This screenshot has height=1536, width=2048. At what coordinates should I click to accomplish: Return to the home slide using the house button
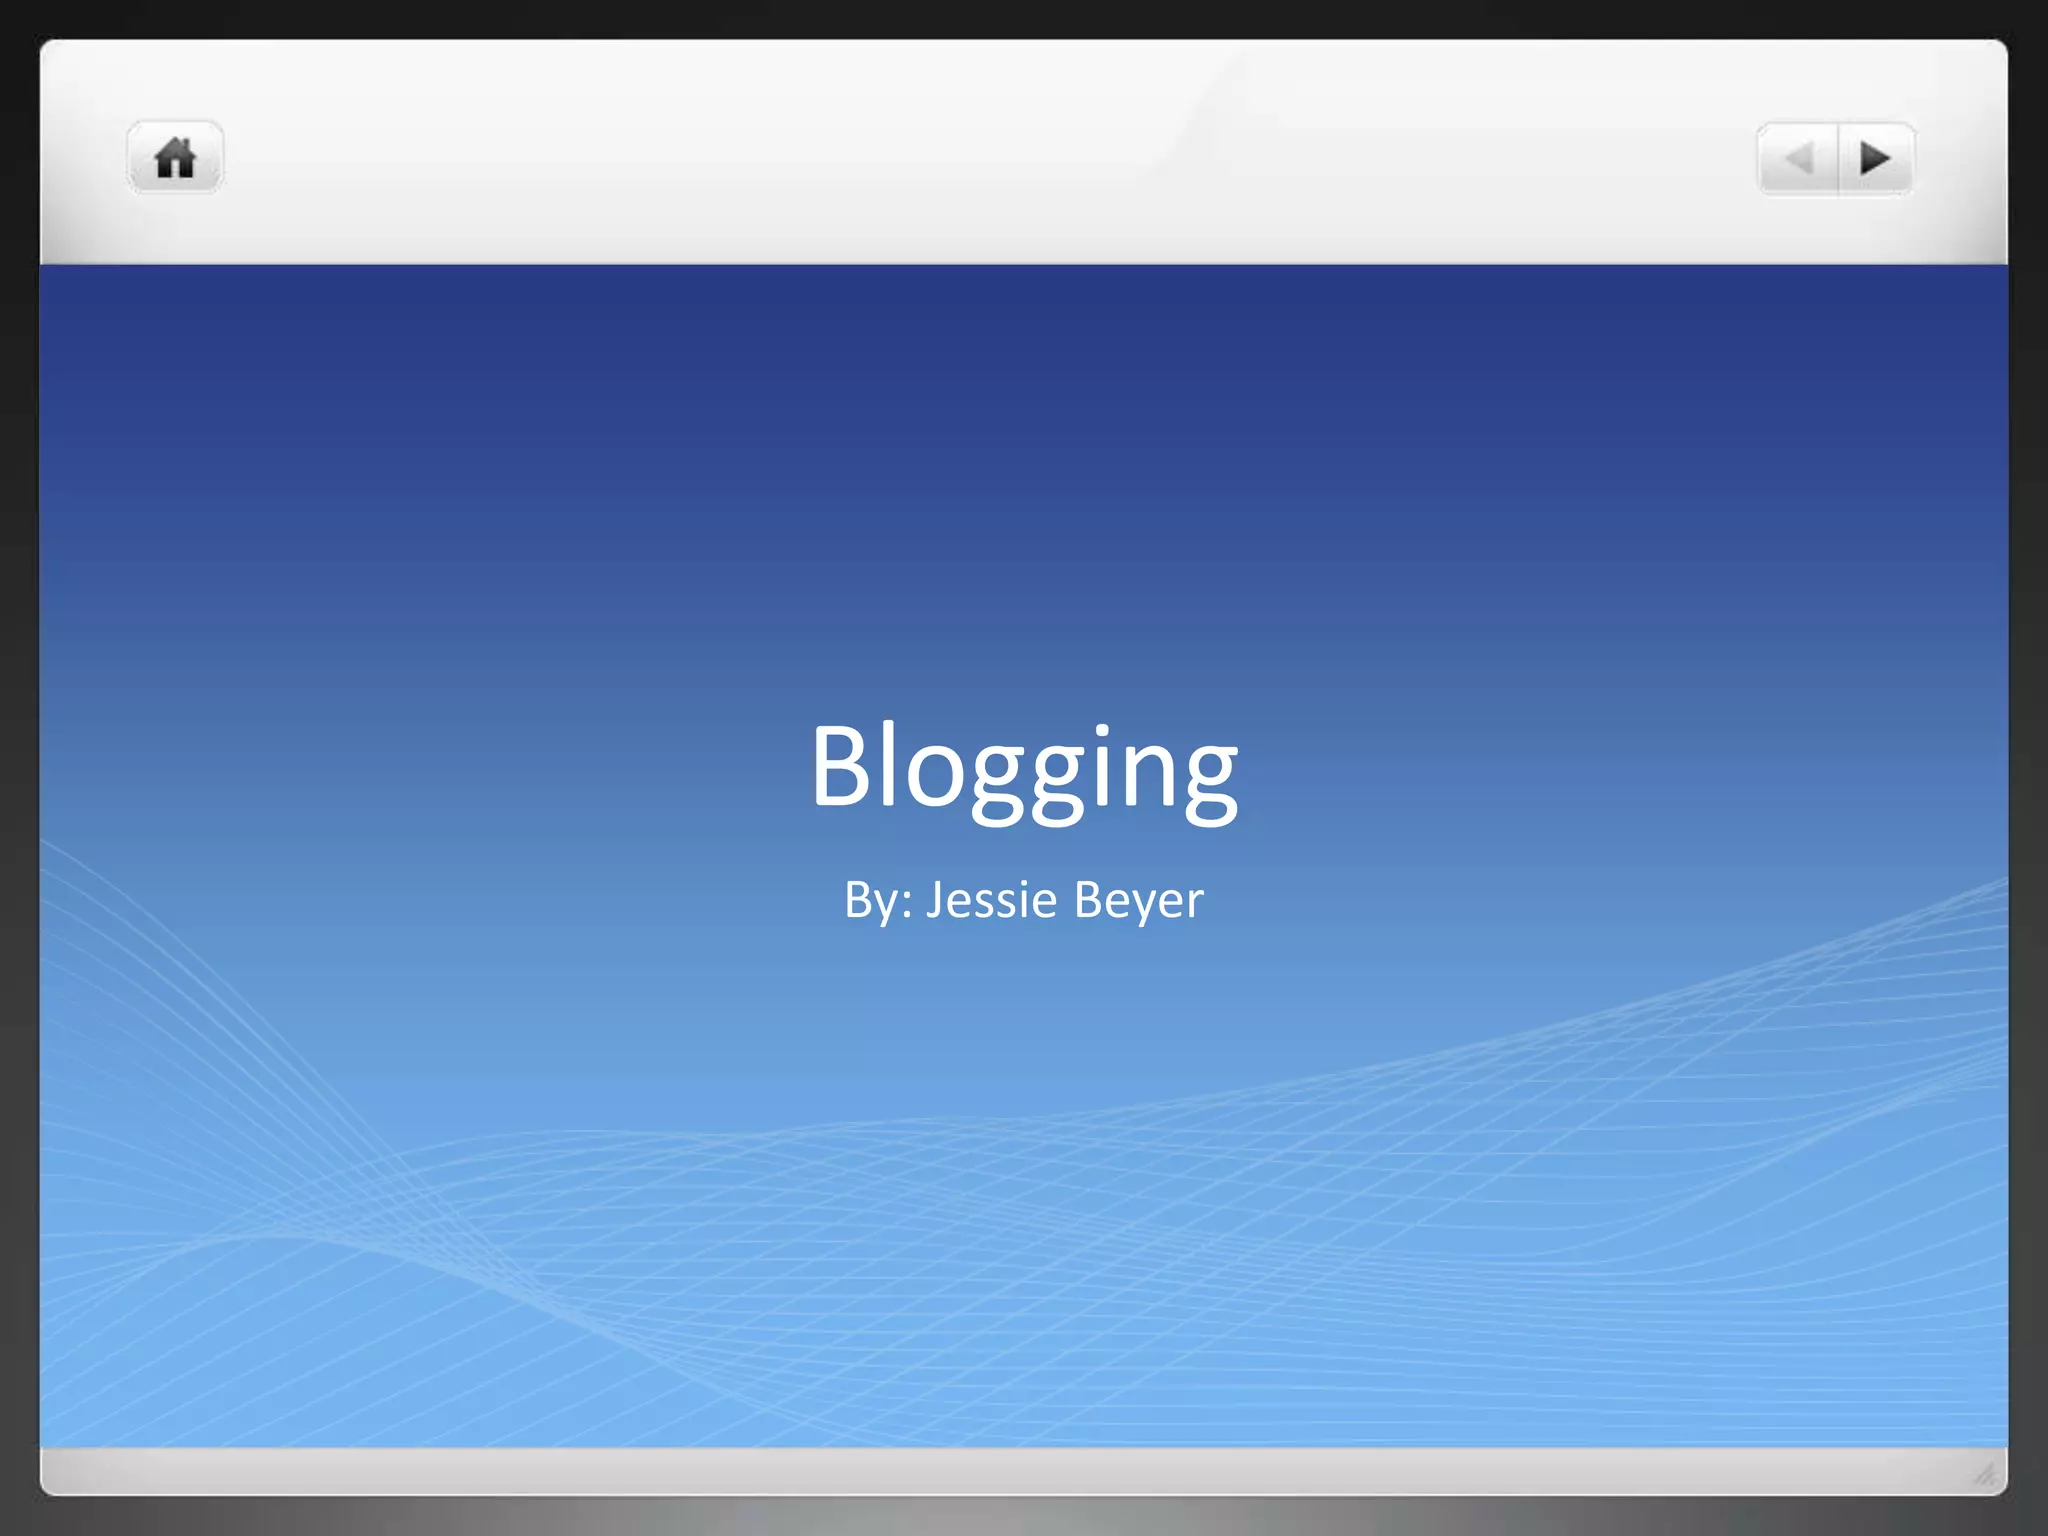click(175, 158)
